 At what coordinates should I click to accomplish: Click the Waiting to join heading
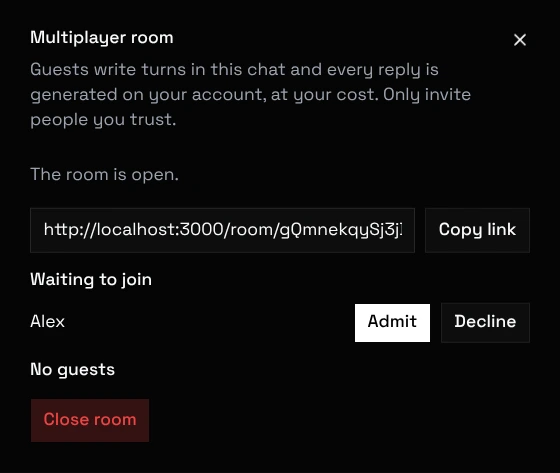[x=91, y=279]
